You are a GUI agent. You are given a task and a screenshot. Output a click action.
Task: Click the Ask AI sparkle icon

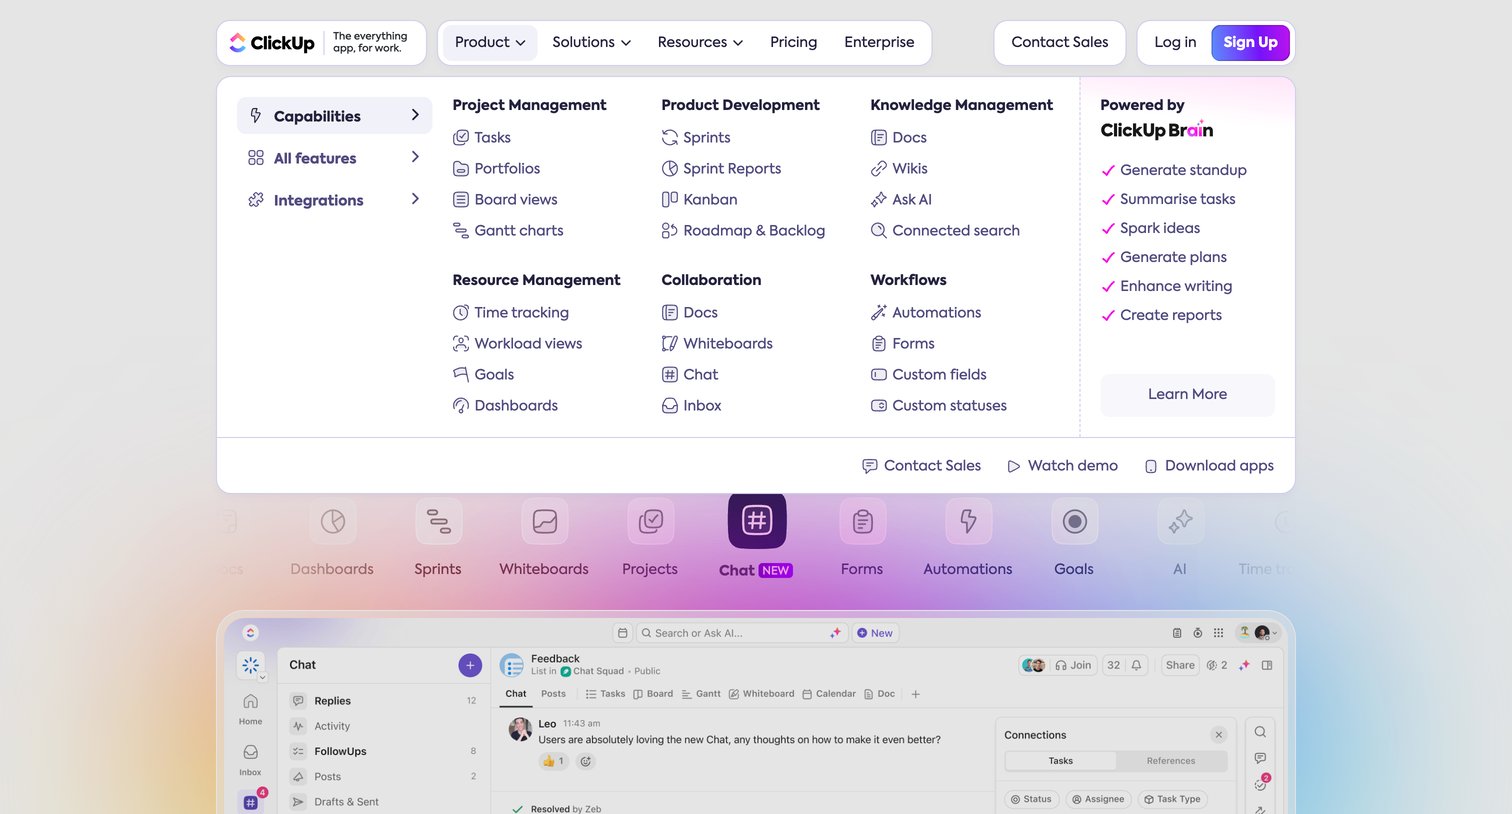pyautogui.click(x=879, y=200)
